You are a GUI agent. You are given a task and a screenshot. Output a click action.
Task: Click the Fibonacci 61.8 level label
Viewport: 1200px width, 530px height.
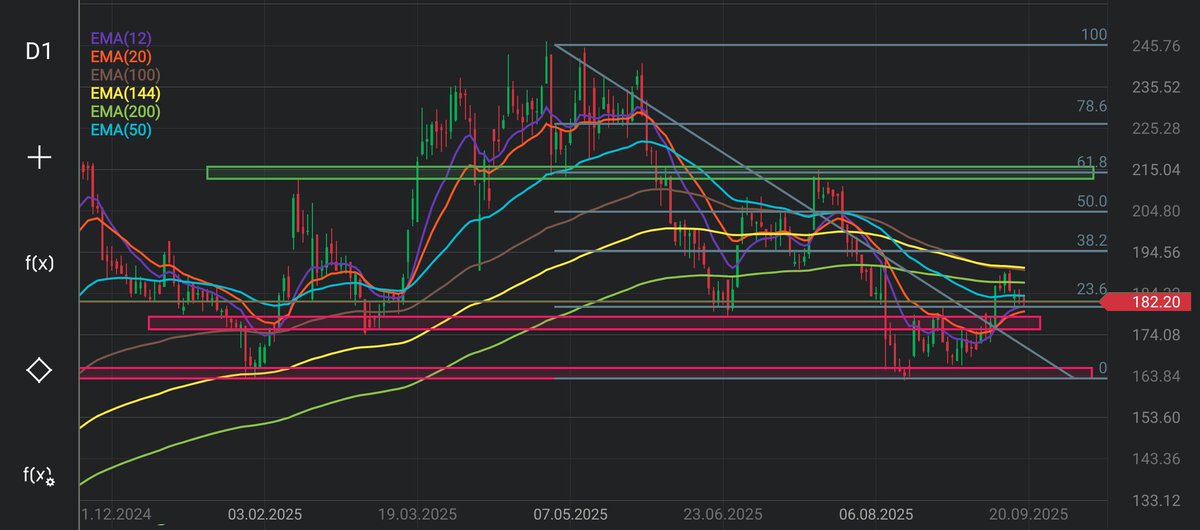[x=1091, y=162]
